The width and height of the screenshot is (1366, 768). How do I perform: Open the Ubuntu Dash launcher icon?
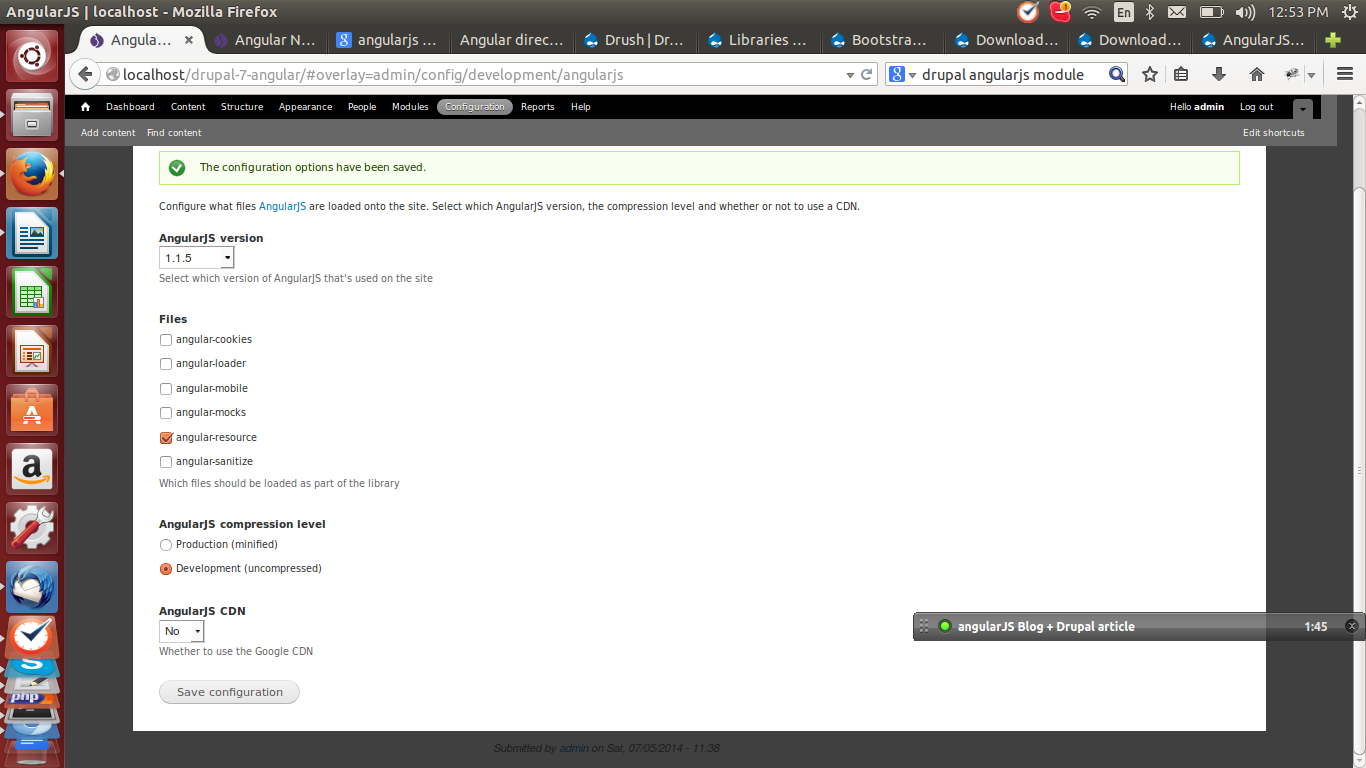pyautogui.click(x=33, y=55)
